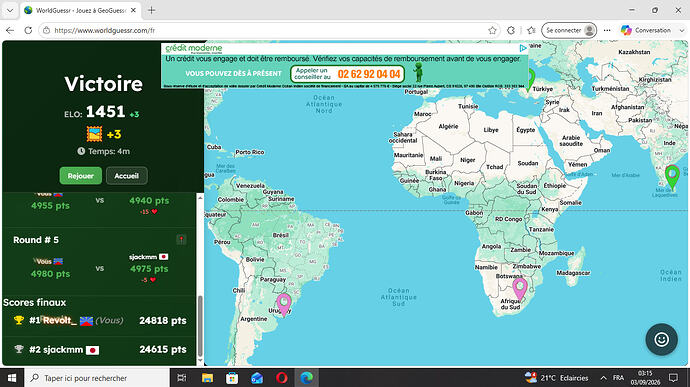Screen dimensions: 690x387
Task: Open Outlook mail from taskbar
Action: click(x=257, y=378)
